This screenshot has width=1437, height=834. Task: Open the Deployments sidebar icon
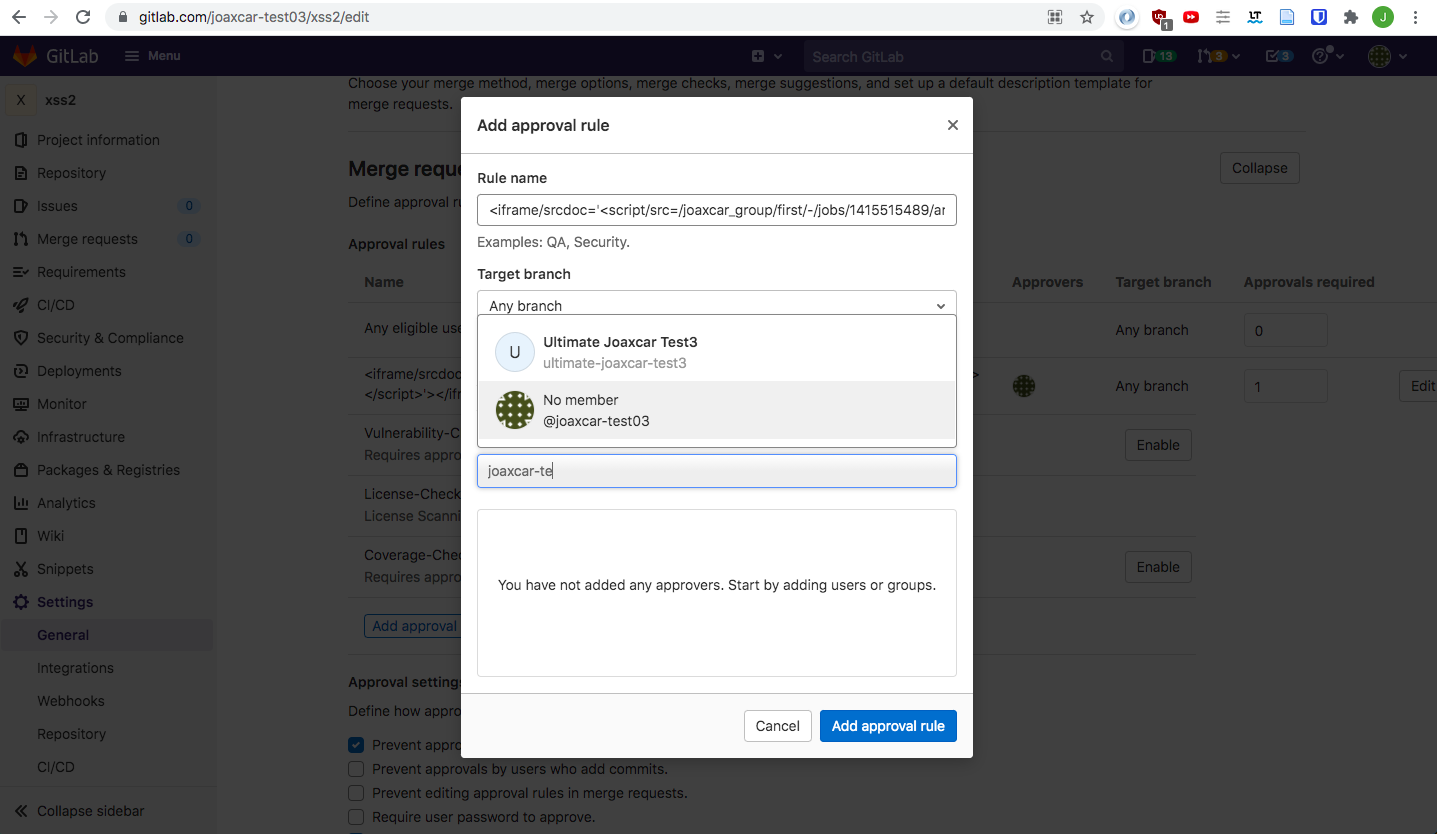coord(20,371)
